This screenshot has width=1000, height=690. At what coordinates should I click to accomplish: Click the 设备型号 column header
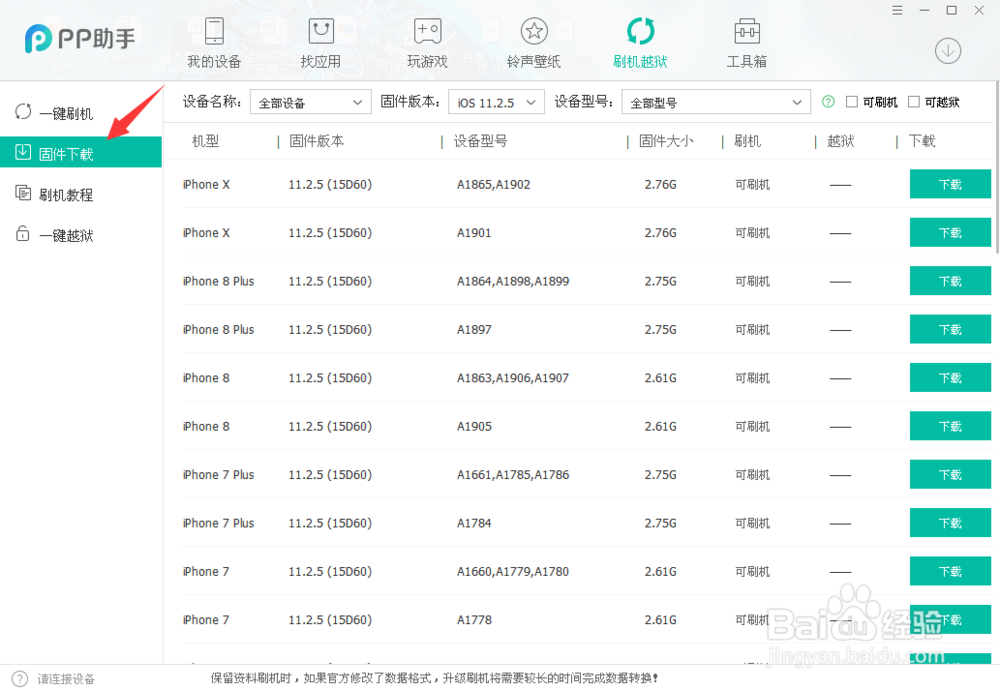click(480, 141)
